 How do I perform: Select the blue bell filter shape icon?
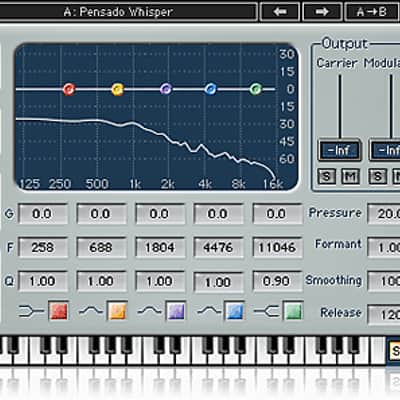(x=209, y=311)
